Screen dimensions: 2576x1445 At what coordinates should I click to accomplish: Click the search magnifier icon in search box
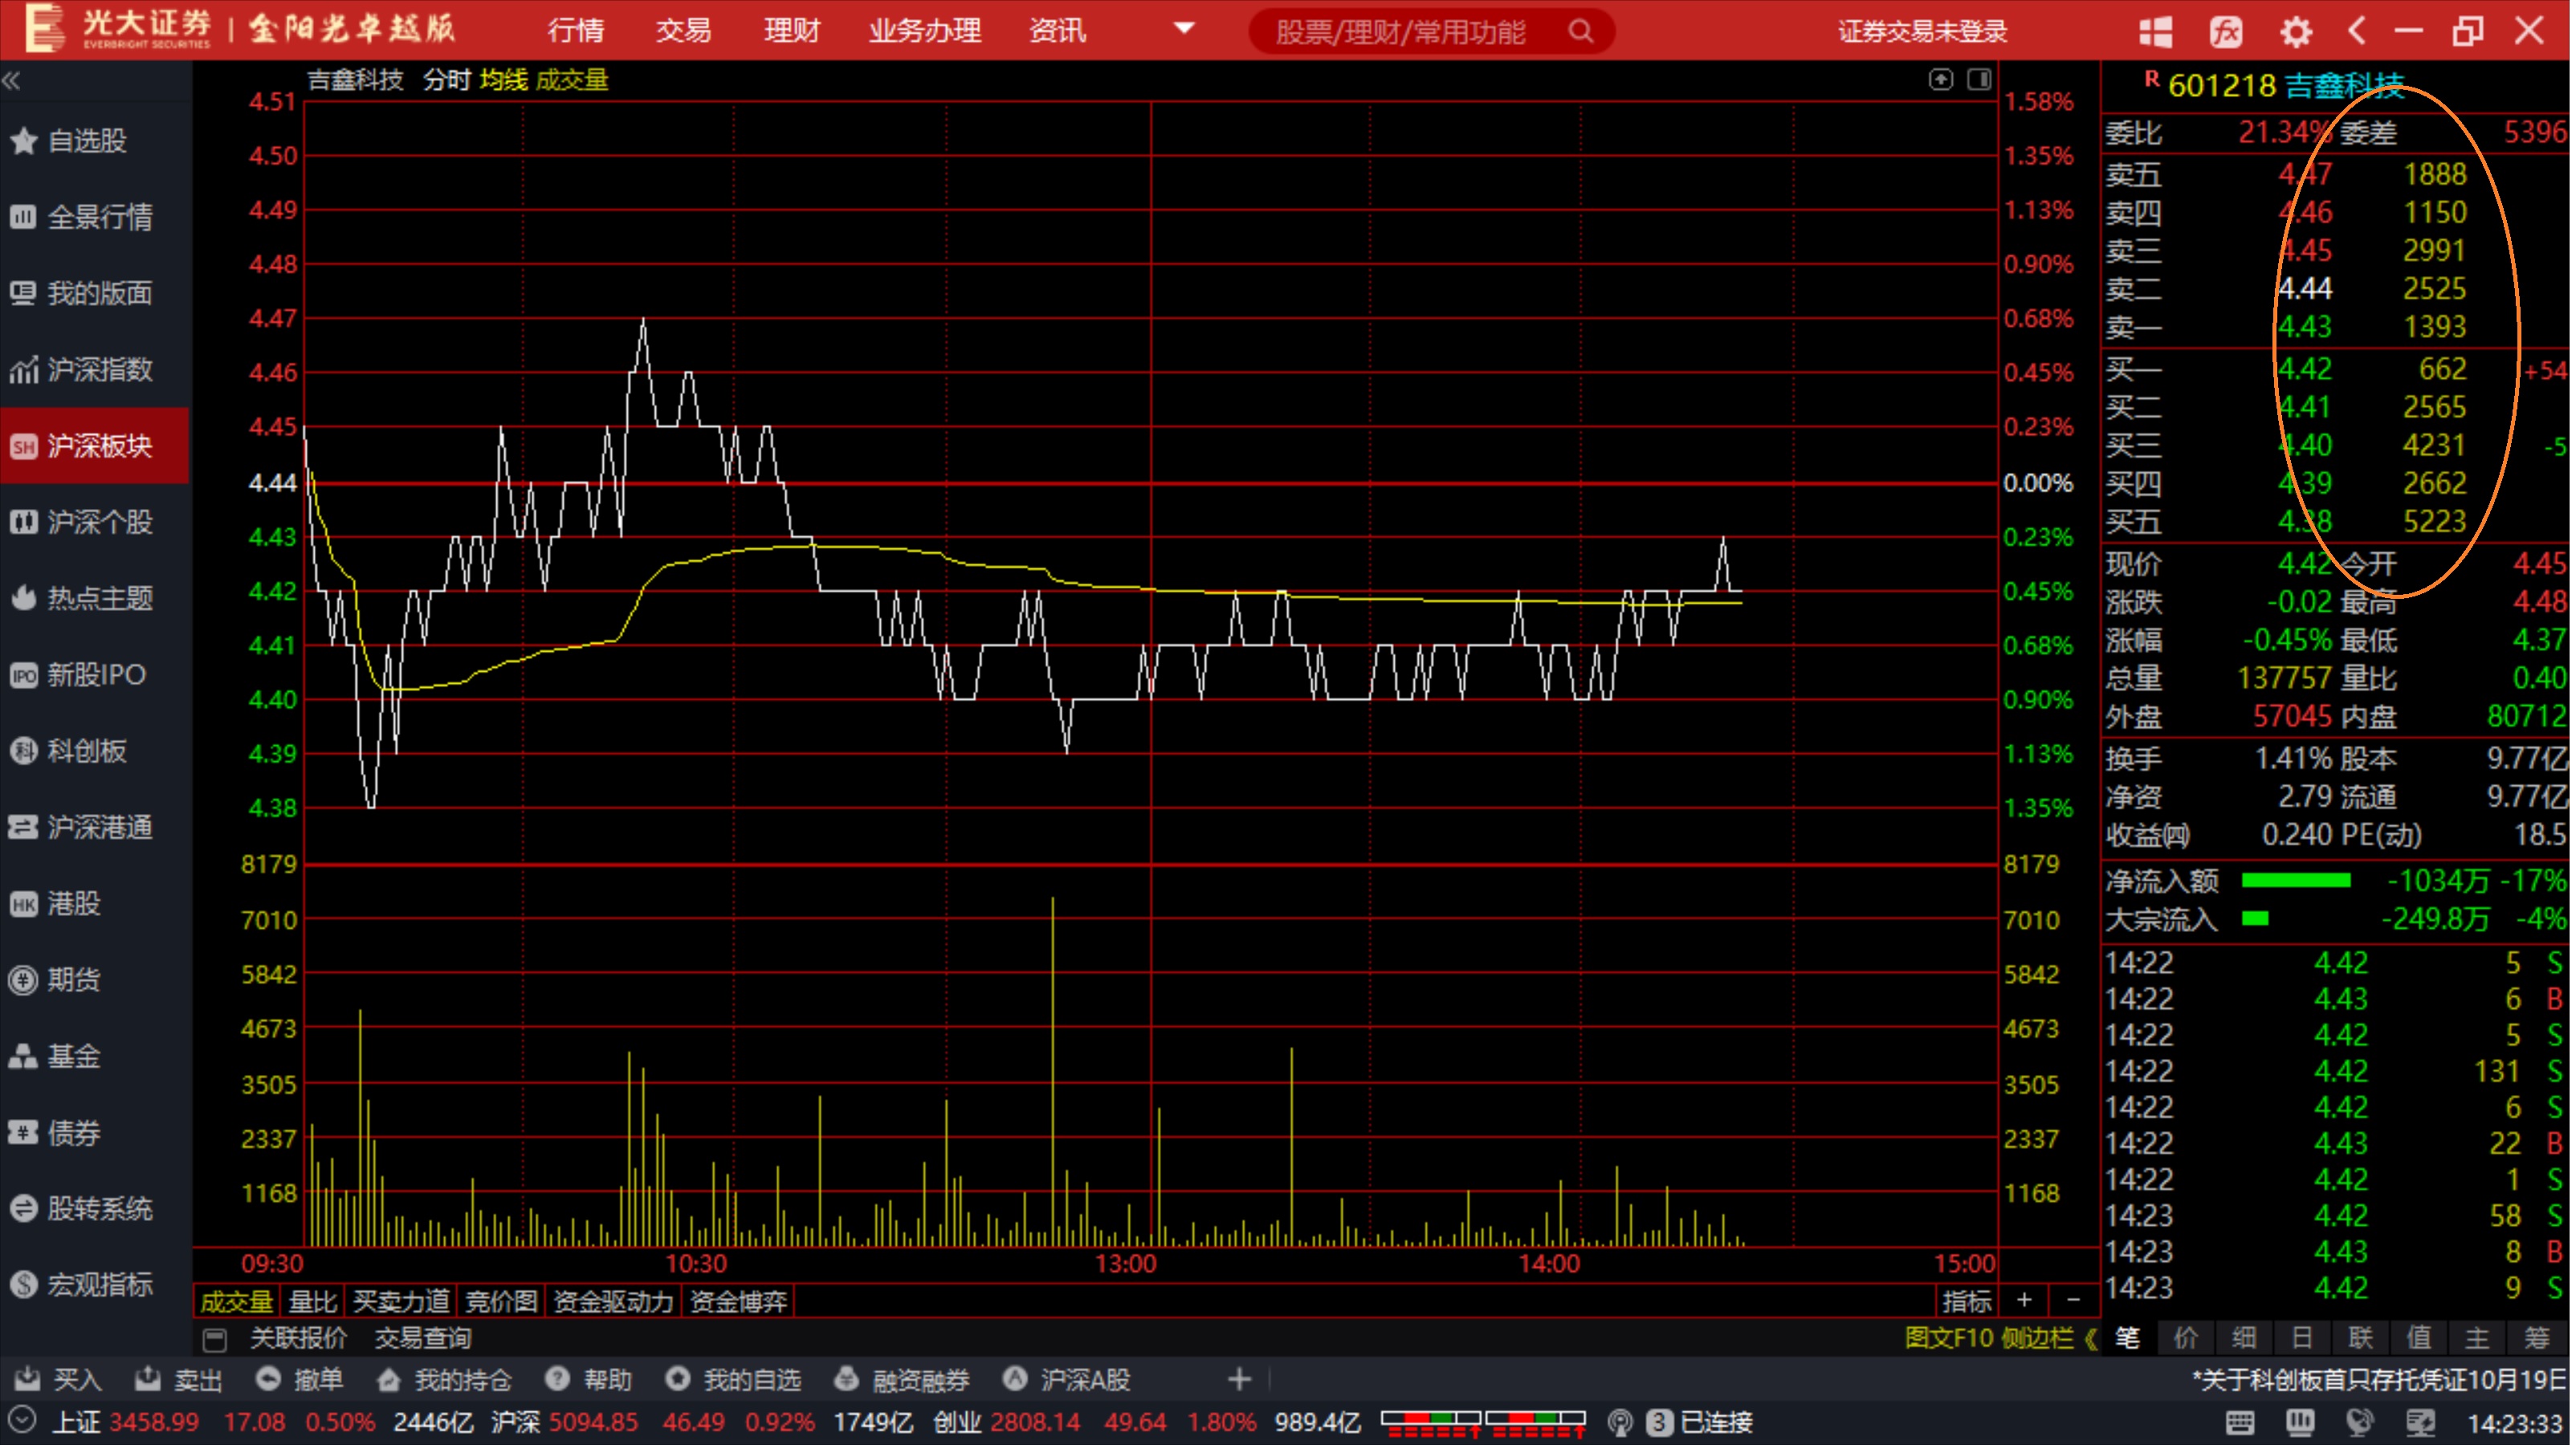pyautogui.click(x=1580, y=31)
